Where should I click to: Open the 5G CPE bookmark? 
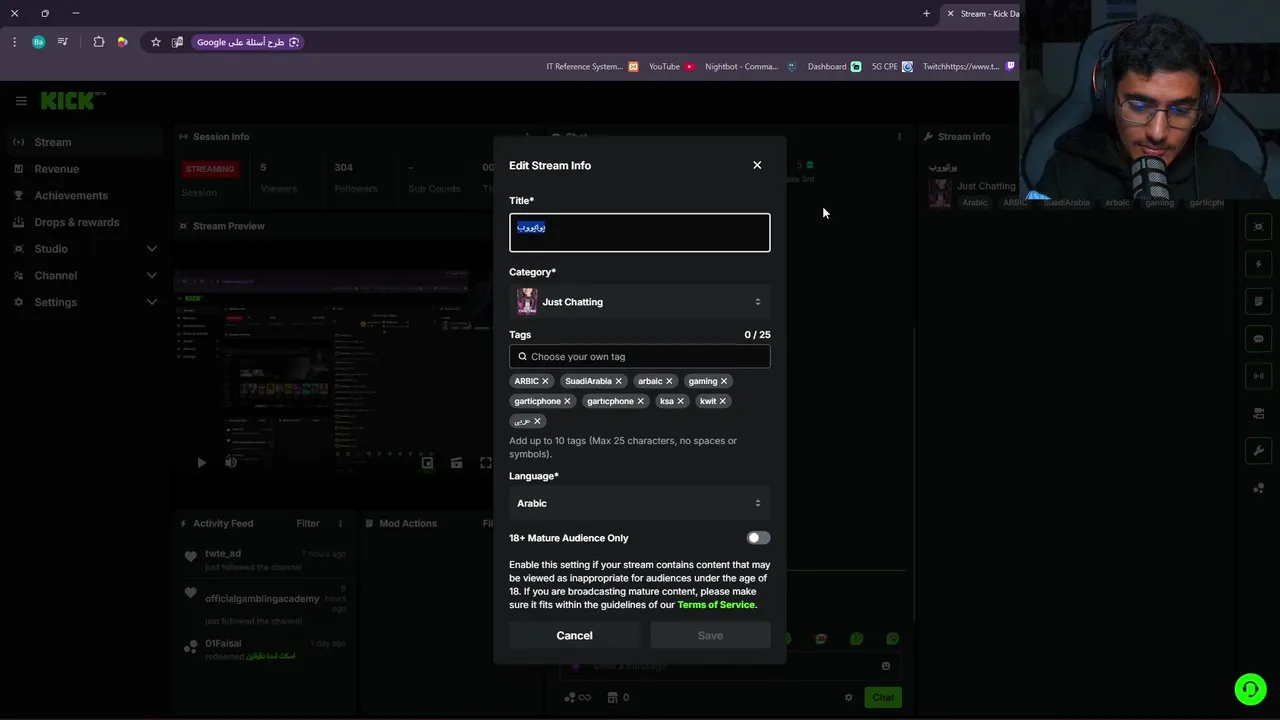(892, 67)
